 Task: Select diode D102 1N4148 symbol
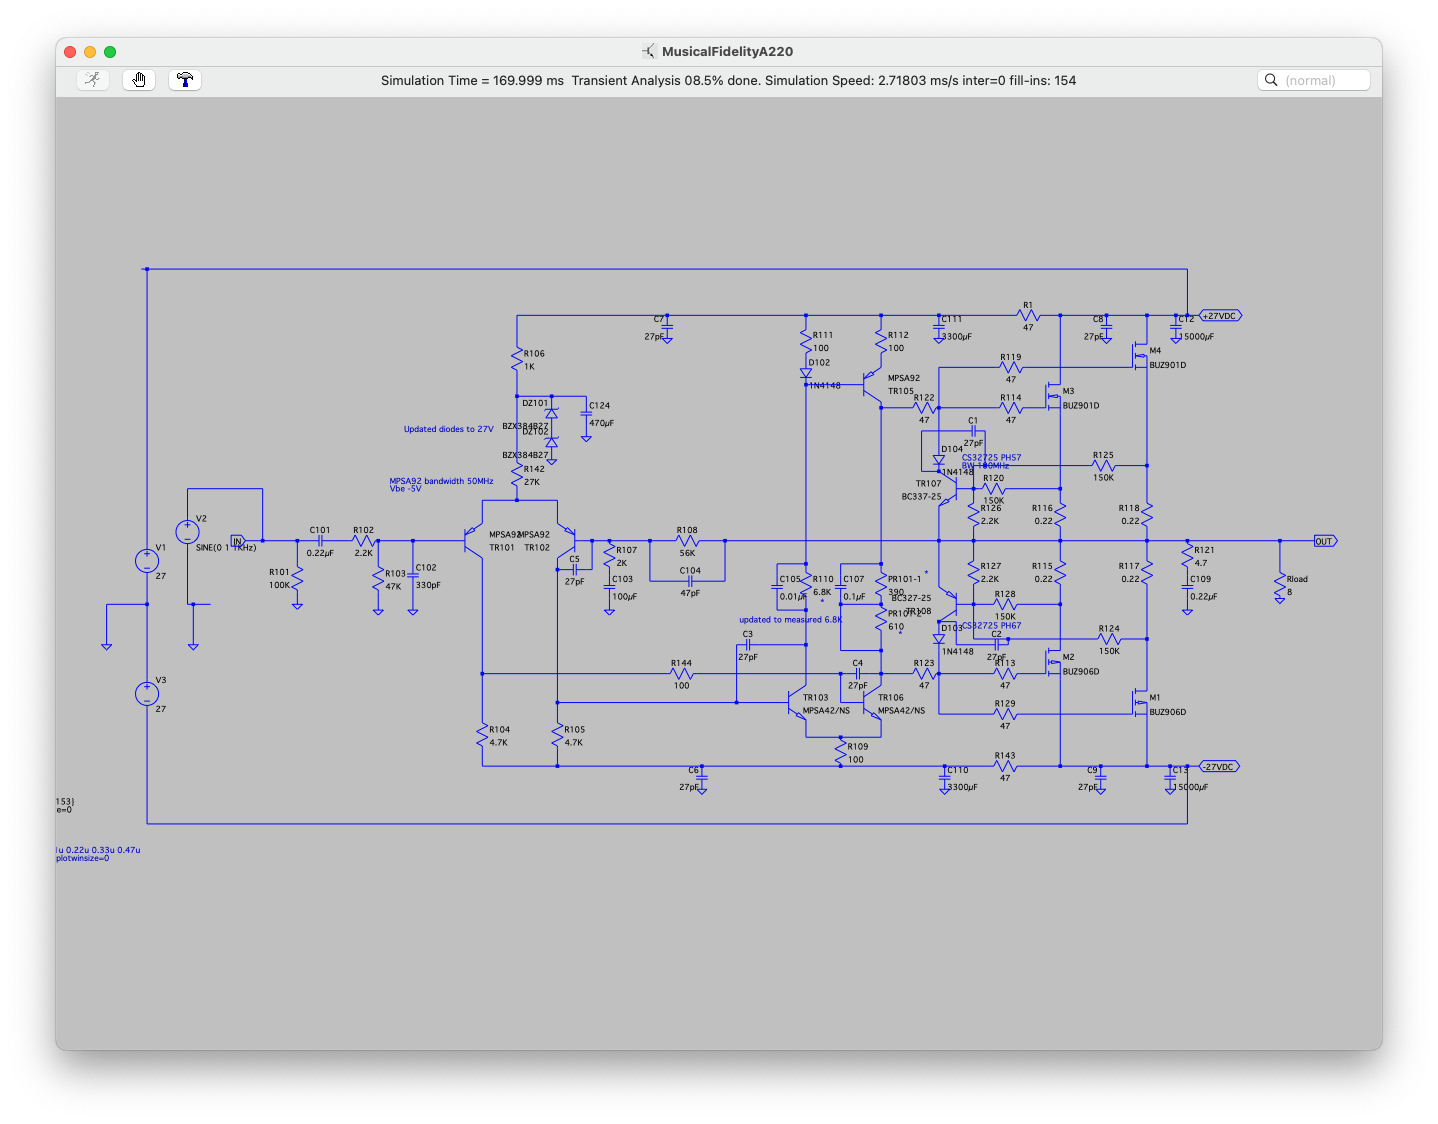[x=805, y=374]
